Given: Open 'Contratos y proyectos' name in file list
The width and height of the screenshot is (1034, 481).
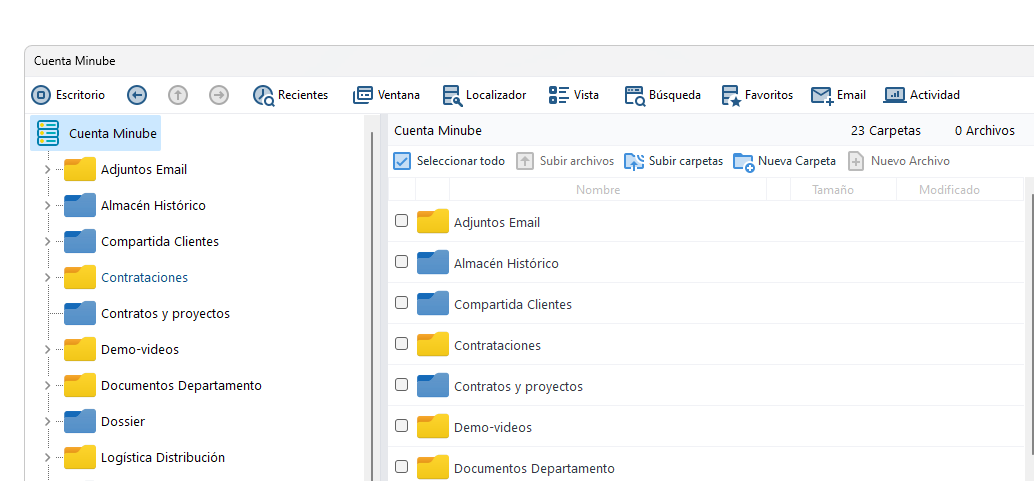Looking at the screenshot, I should click(x=518, y=387).
